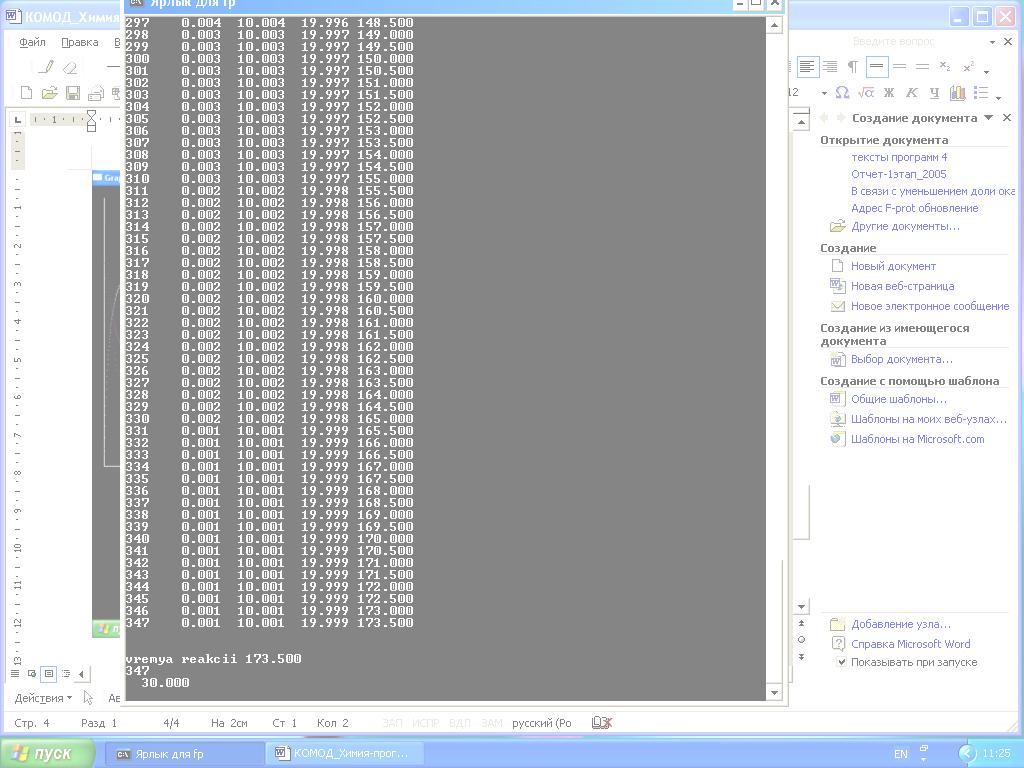The height and width of the screenshot is (768, 1024).
Task: Open the 'Файл' menu
Action: [32, 42]
